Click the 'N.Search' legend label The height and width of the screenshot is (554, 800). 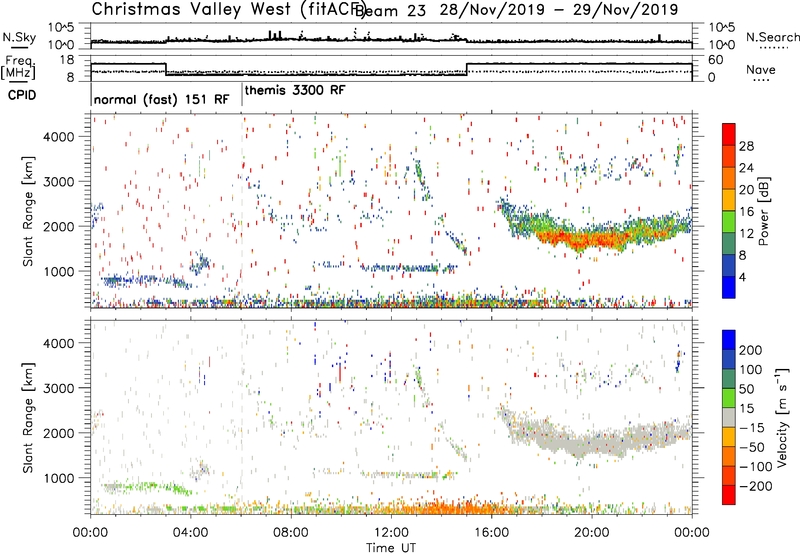772,37
